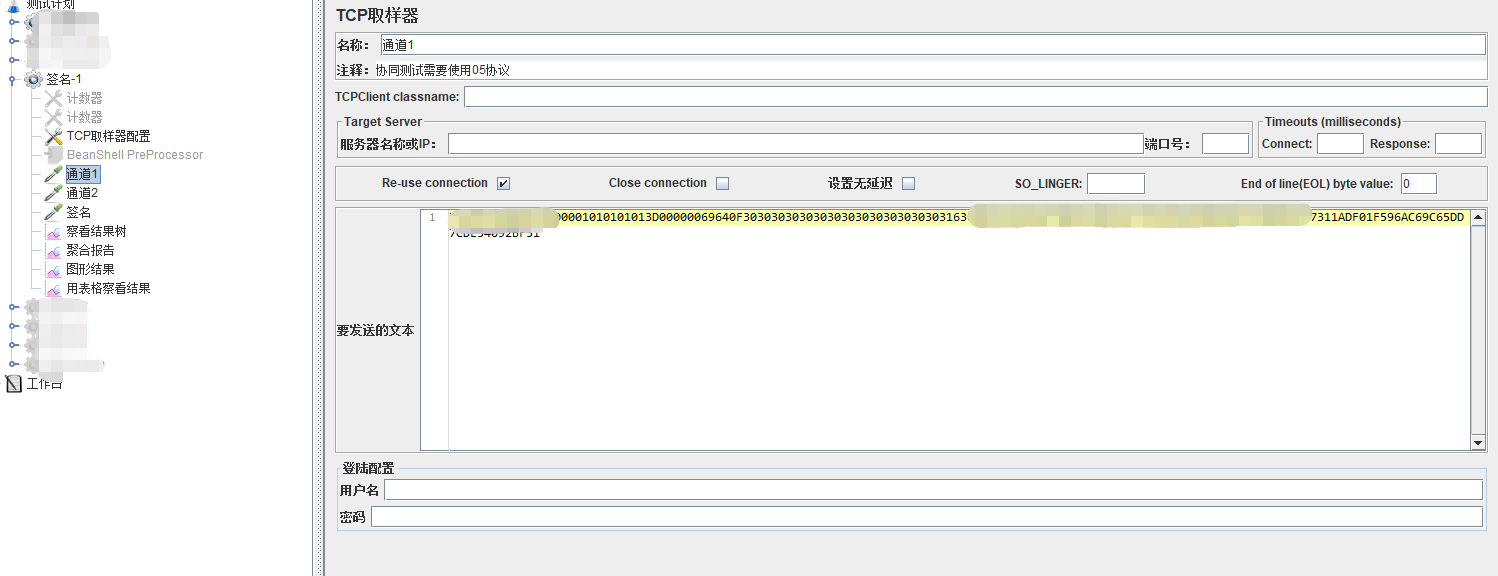Click the 端口号 input field
The height and width of the screenshot is (576, 1498).
[x=1225, y=143]
